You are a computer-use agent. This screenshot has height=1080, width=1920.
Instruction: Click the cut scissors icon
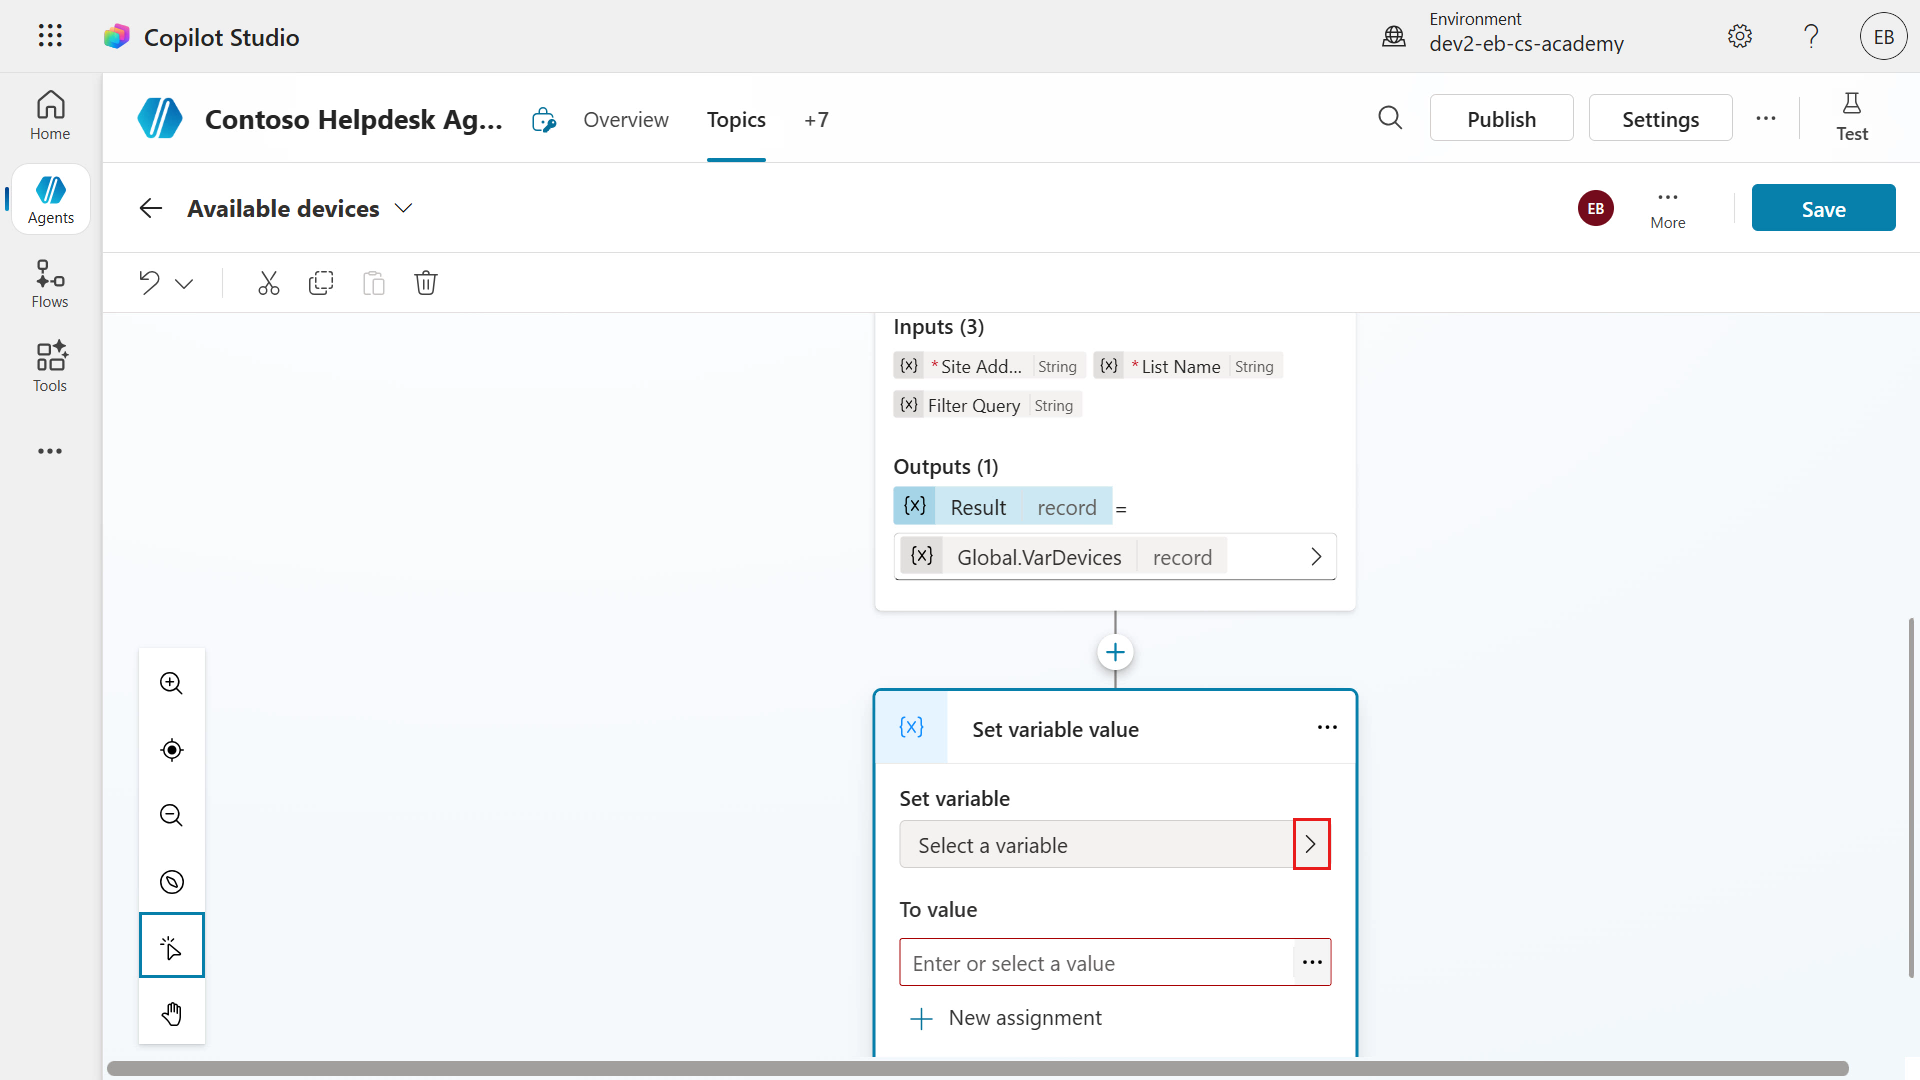268,283
